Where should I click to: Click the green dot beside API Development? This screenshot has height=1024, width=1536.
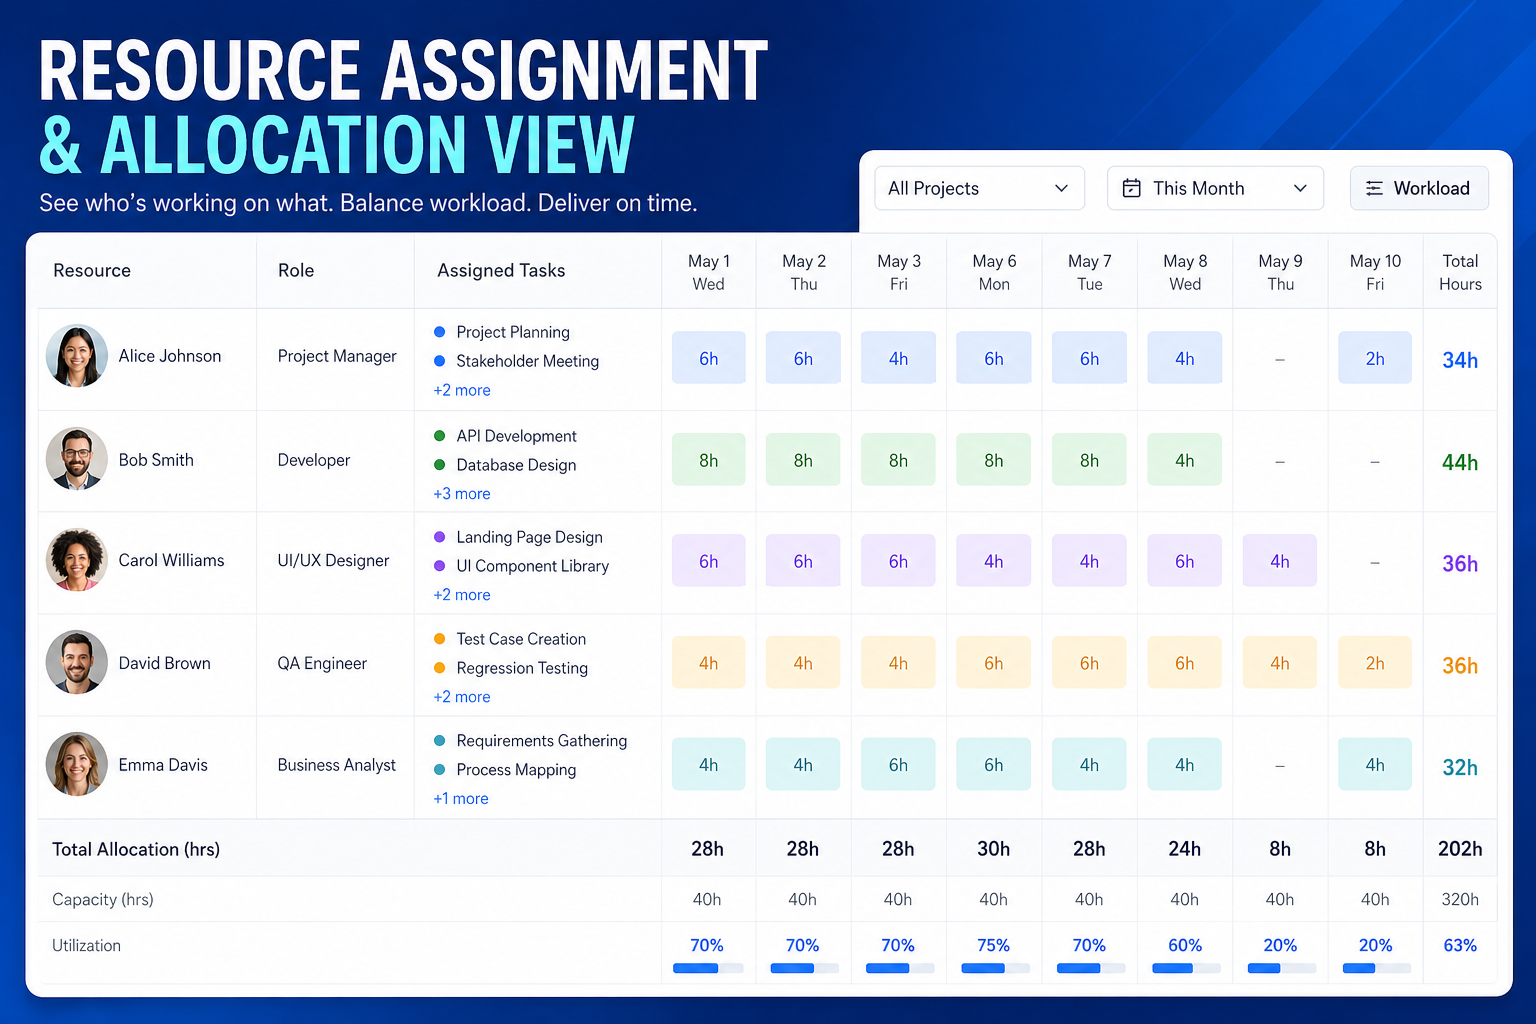coord(439,436)
